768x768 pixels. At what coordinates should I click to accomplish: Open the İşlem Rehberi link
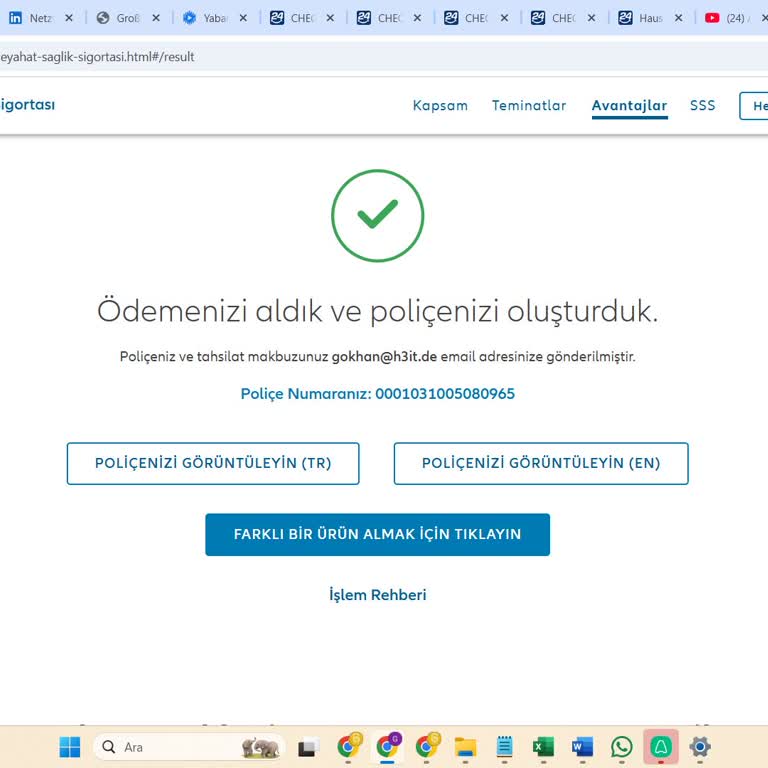[x=378, y=595]
